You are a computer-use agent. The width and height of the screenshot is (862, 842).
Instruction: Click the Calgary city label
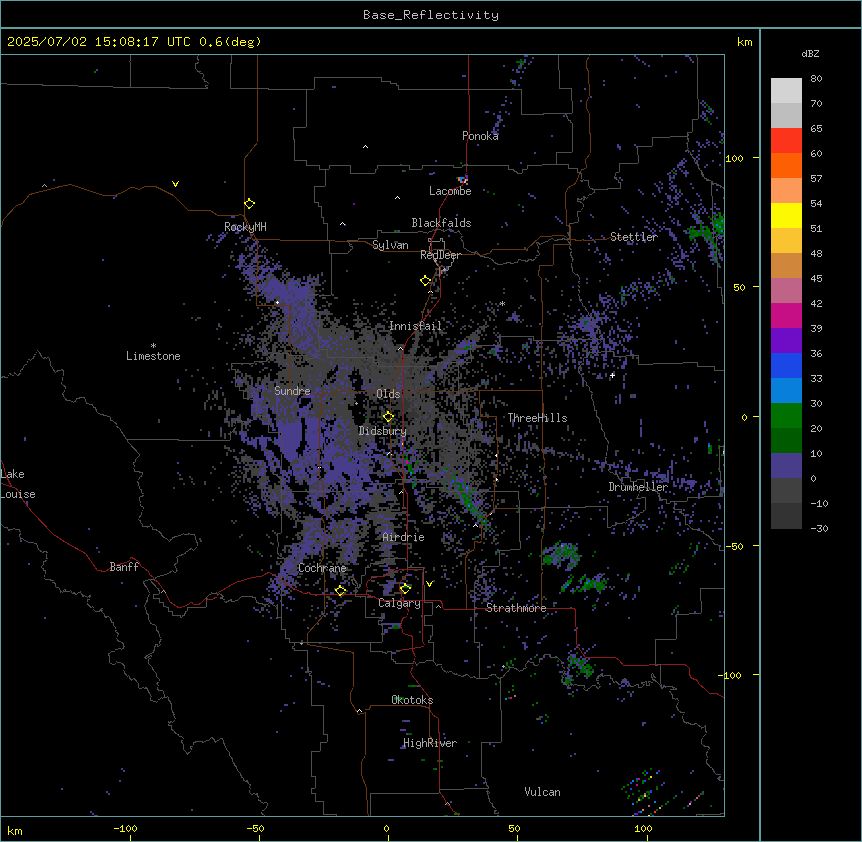point(400,603)
